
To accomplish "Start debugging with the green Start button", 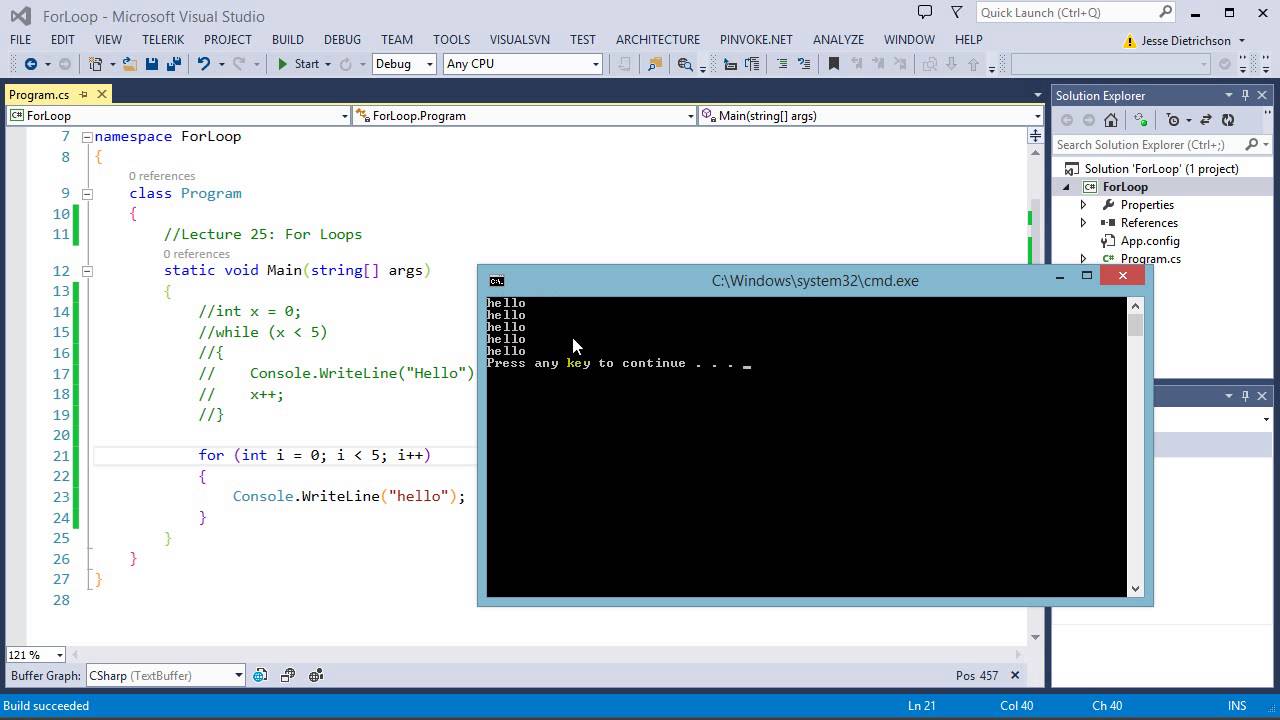I will pyautogui.click(x=298, y=64).
